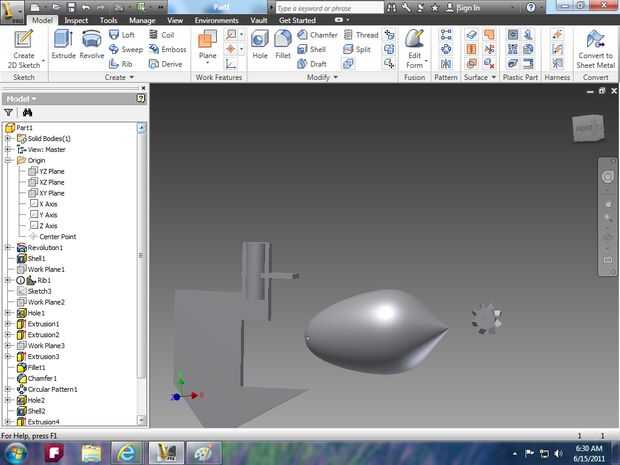This screenshot has height=465, width=620.
Task: Expand the Solid Bodies(1) node
Action: (8, 138)
